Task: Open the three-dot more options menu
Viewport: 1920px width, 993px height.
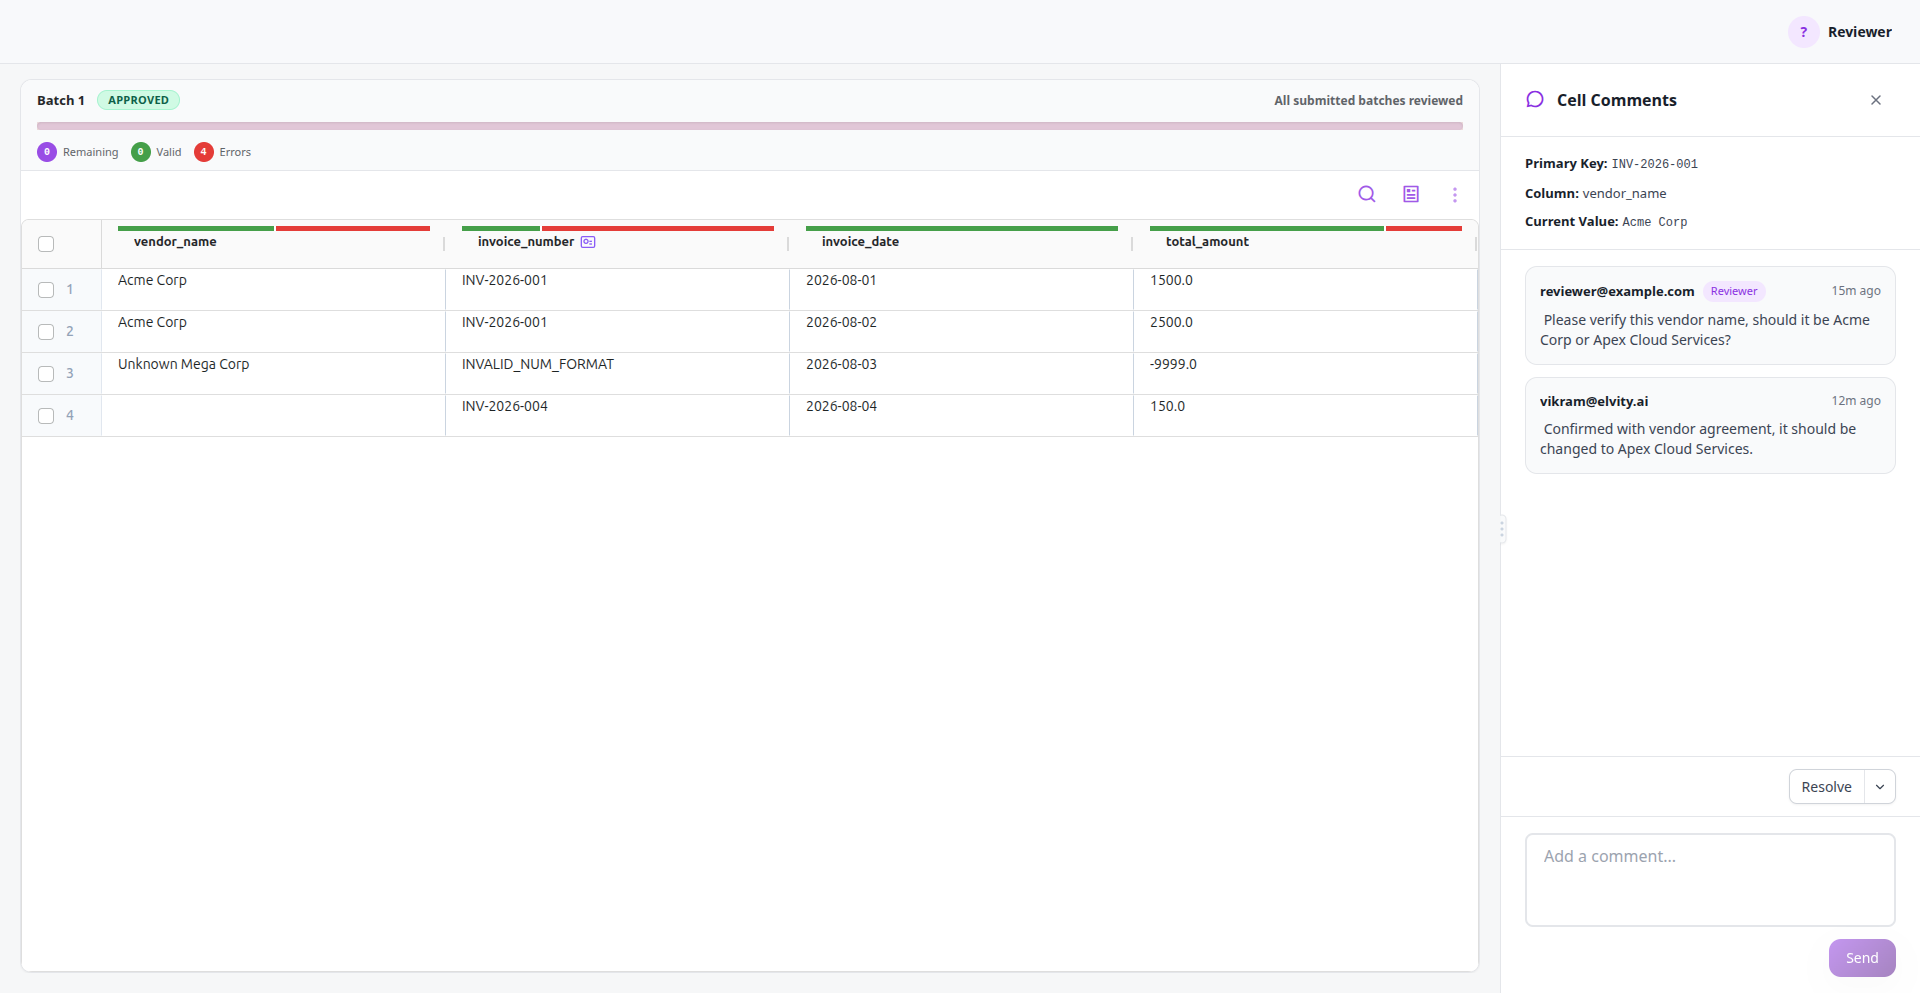Action: (1455, 195)
